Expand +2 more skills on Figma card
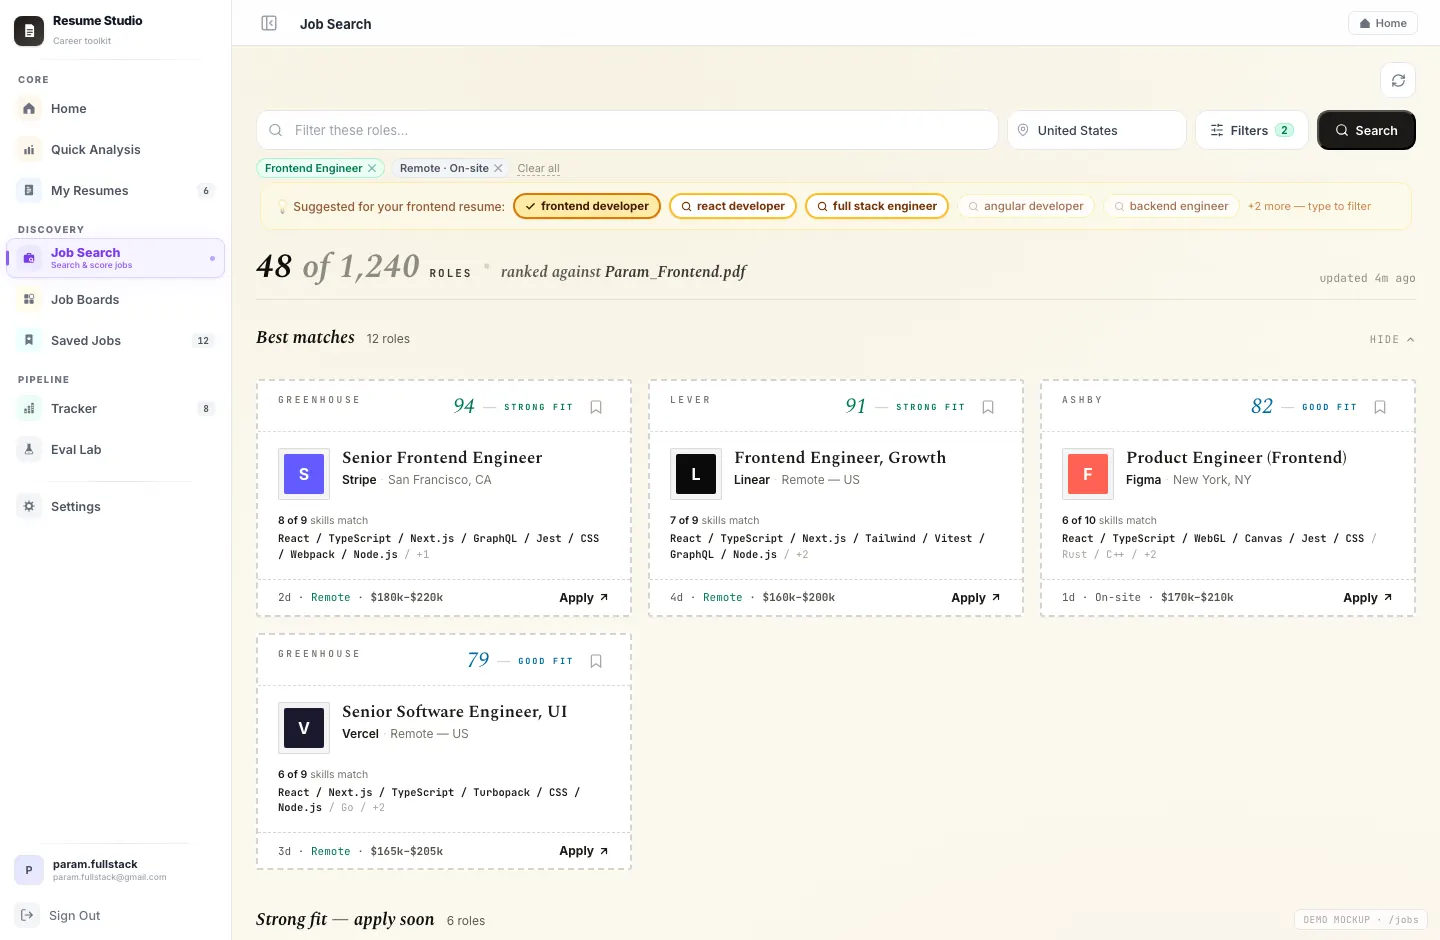Image resolution: width=1440 pixels, height=940 pixels. tap(1150, 554)
